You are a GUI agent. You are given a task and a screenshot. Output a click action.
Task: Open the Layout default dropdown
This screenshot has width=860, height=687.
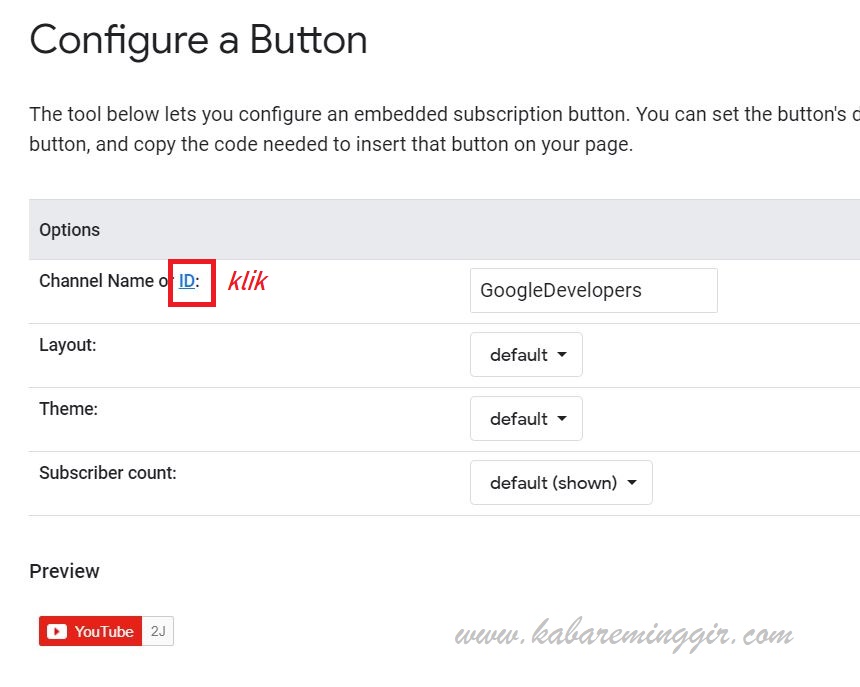526,355
